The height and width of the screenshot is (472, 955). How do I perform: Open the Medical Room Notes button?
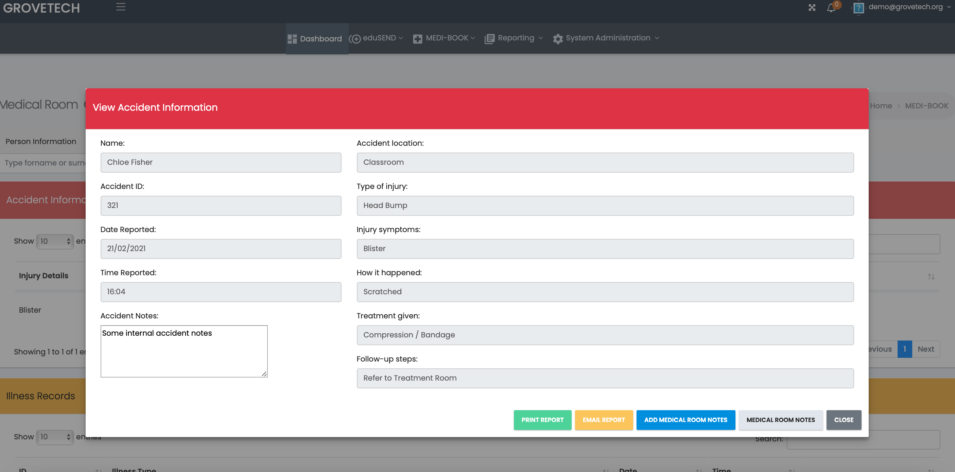[780, 420]
